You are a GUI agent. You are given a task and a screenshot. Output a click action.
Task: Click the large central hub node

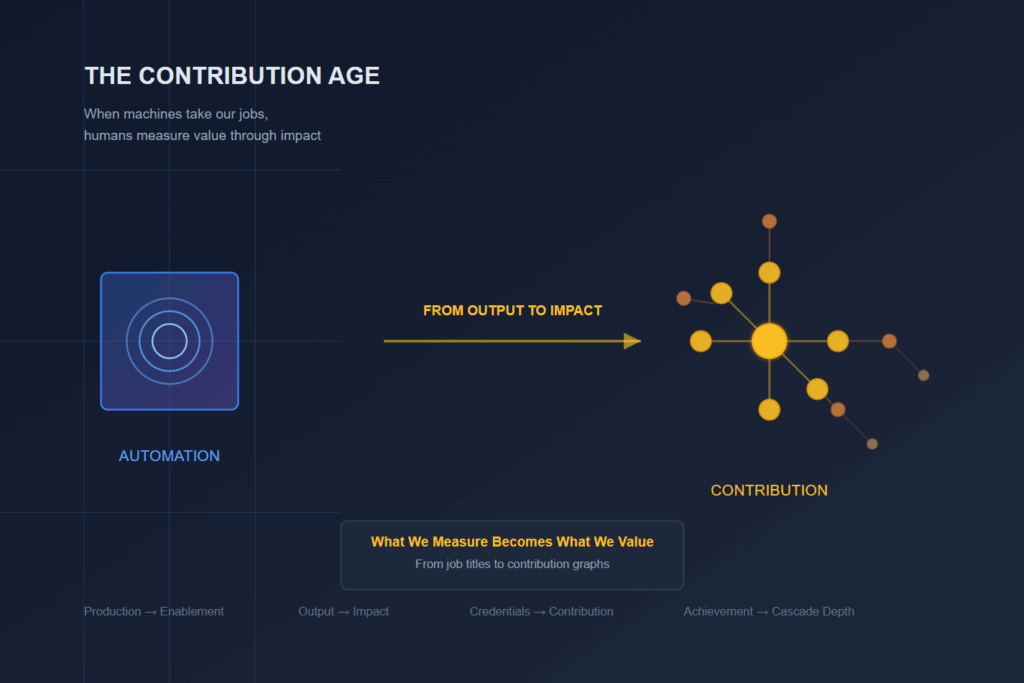(769, 341)
